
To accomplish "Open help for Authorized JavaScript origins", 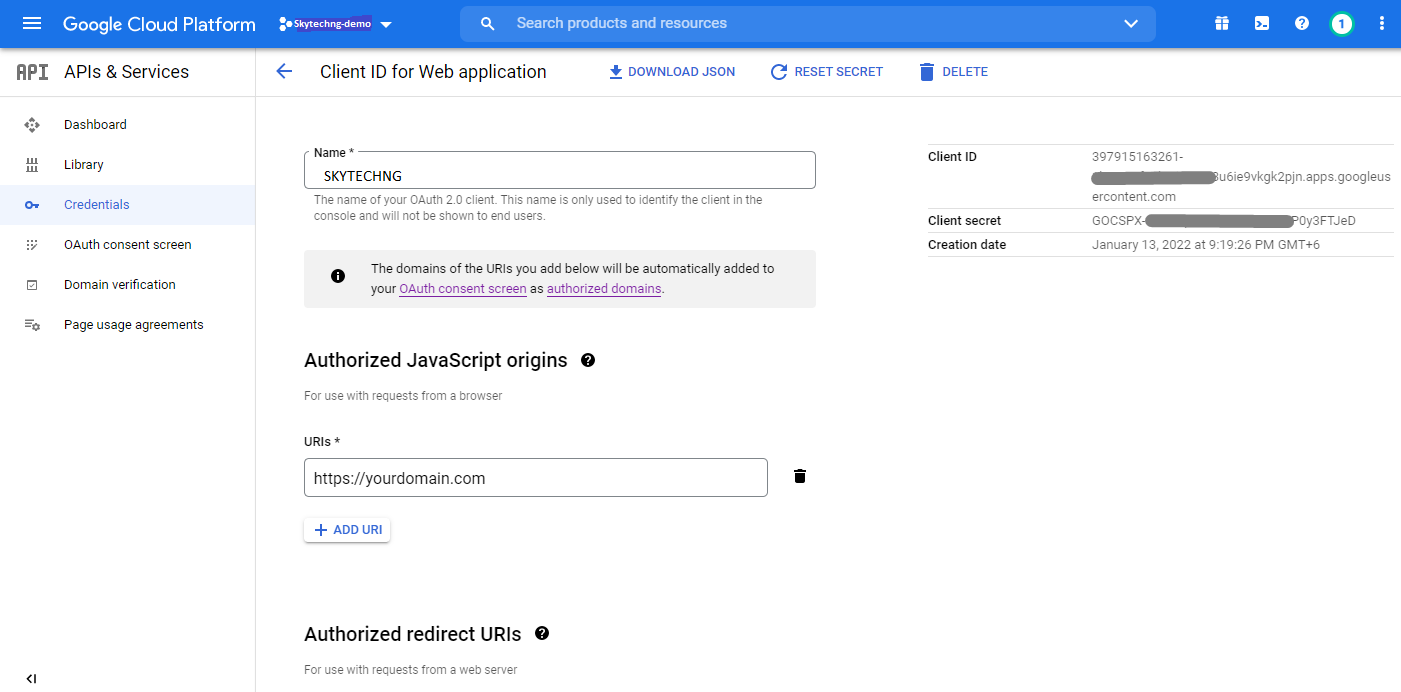I will (x=588, y=360).
